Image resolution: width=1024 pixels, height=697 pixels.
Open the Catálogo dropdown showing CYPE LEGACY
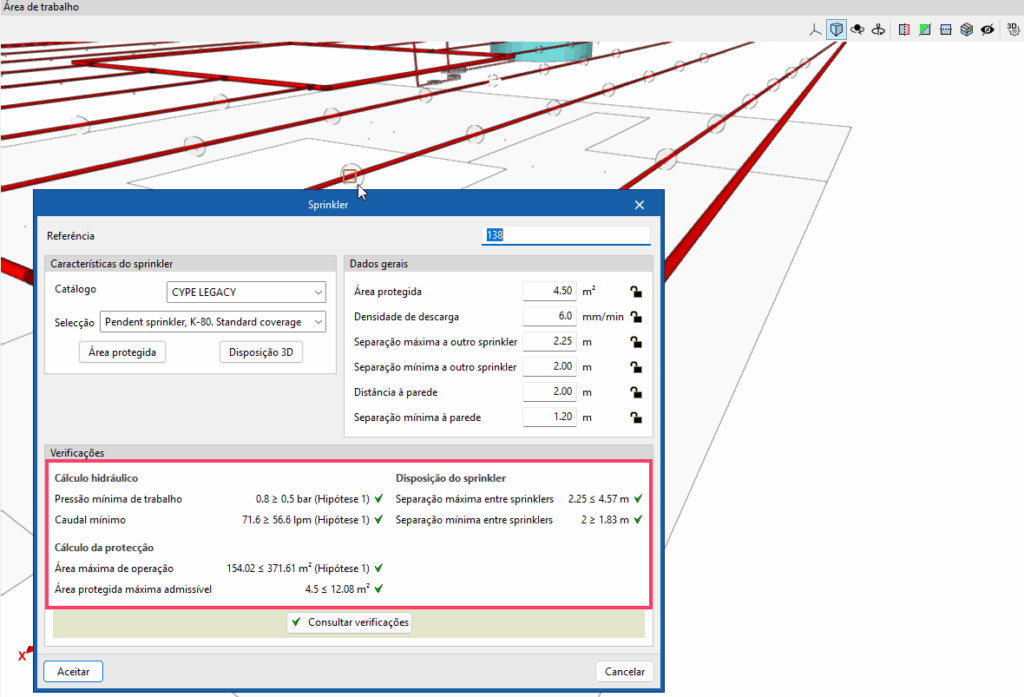[x=246, y=292]
